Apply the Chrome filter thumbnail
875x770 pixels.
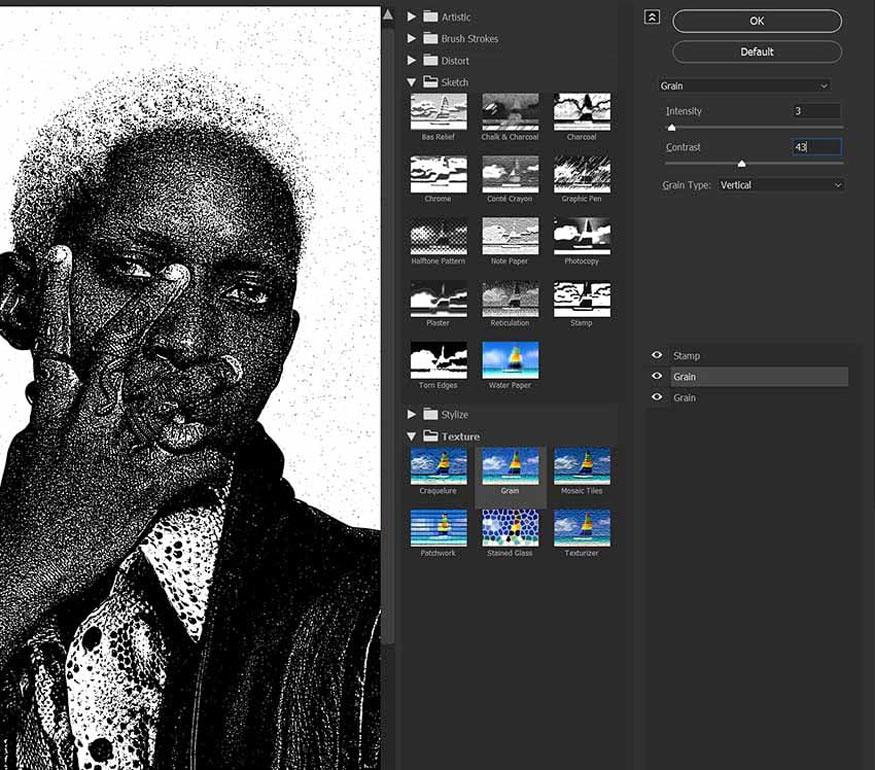pyautogui.click(x=439, y=174)
